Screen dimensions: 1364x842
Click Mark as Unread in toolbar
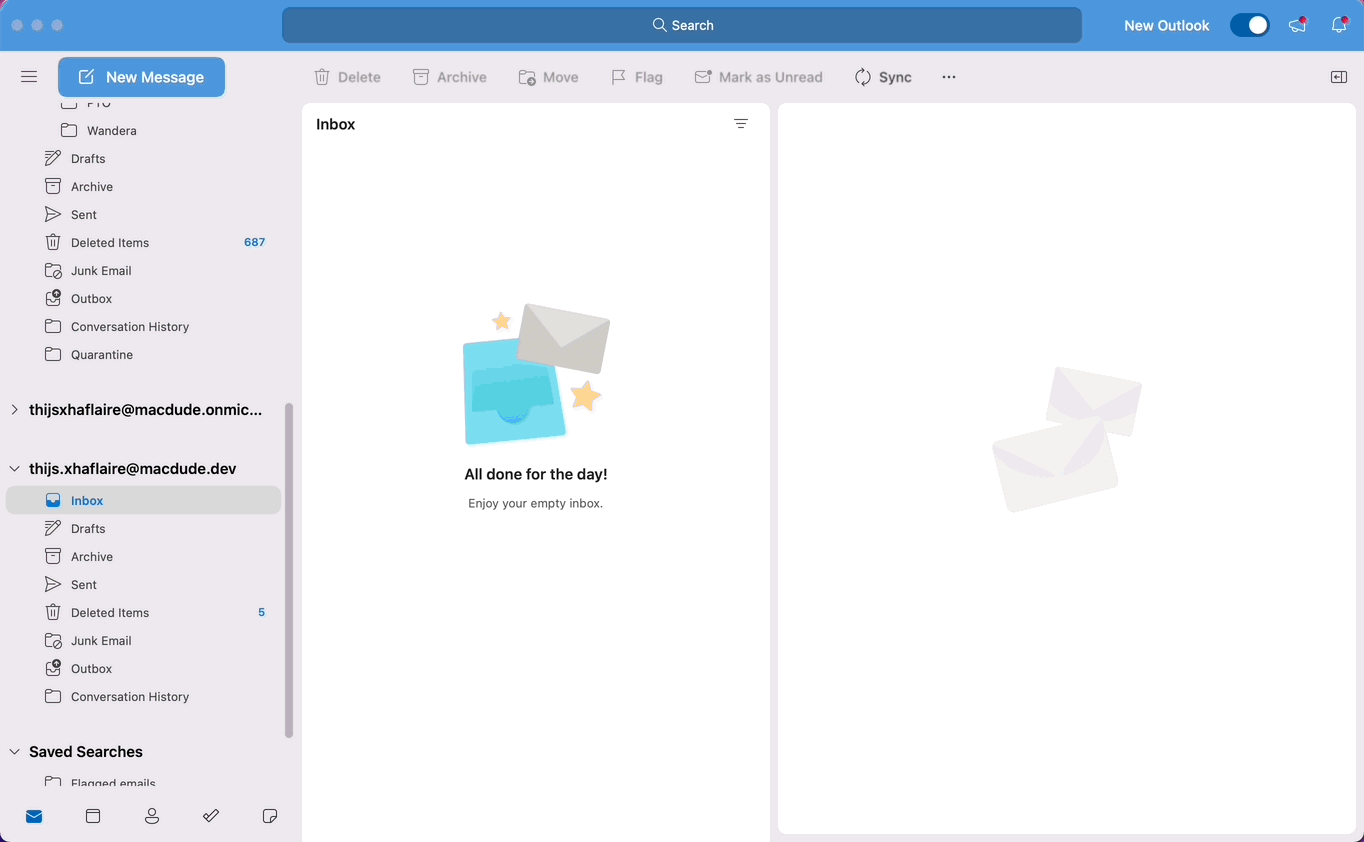pyautogui.click(x=758, y=77)
